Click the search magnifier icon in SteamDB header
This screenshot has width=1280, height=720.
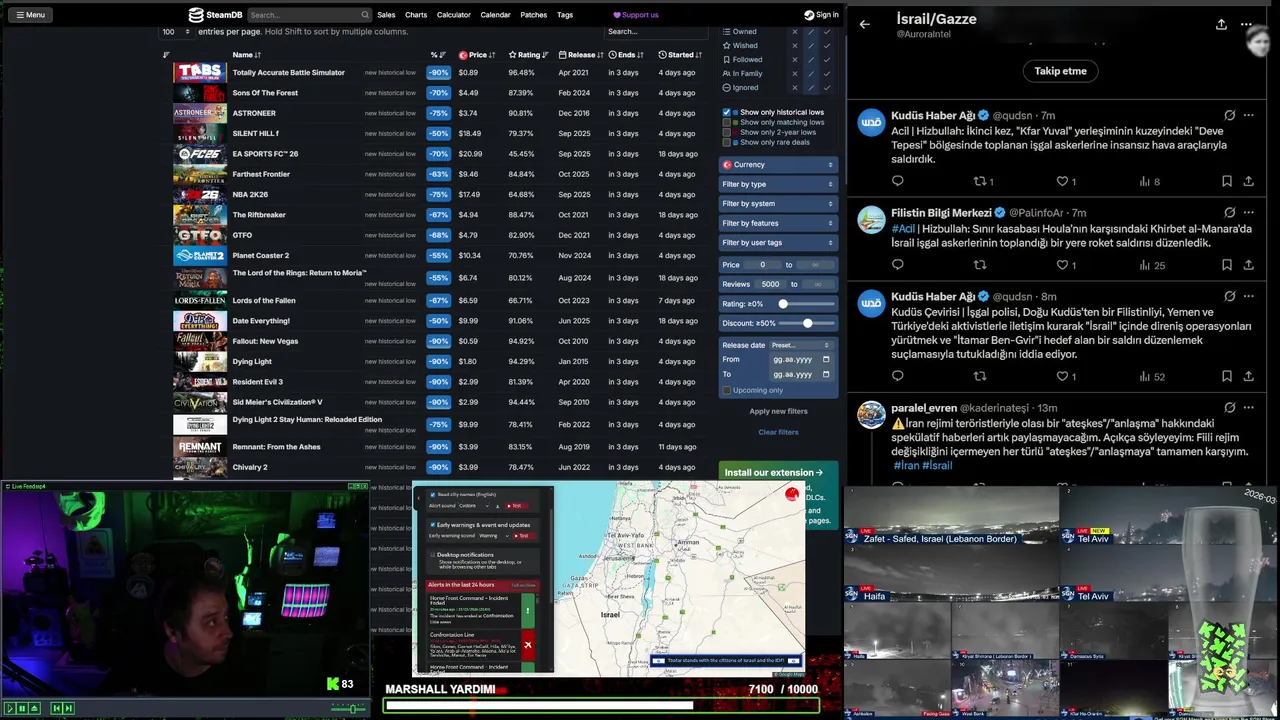coord(365,15)
